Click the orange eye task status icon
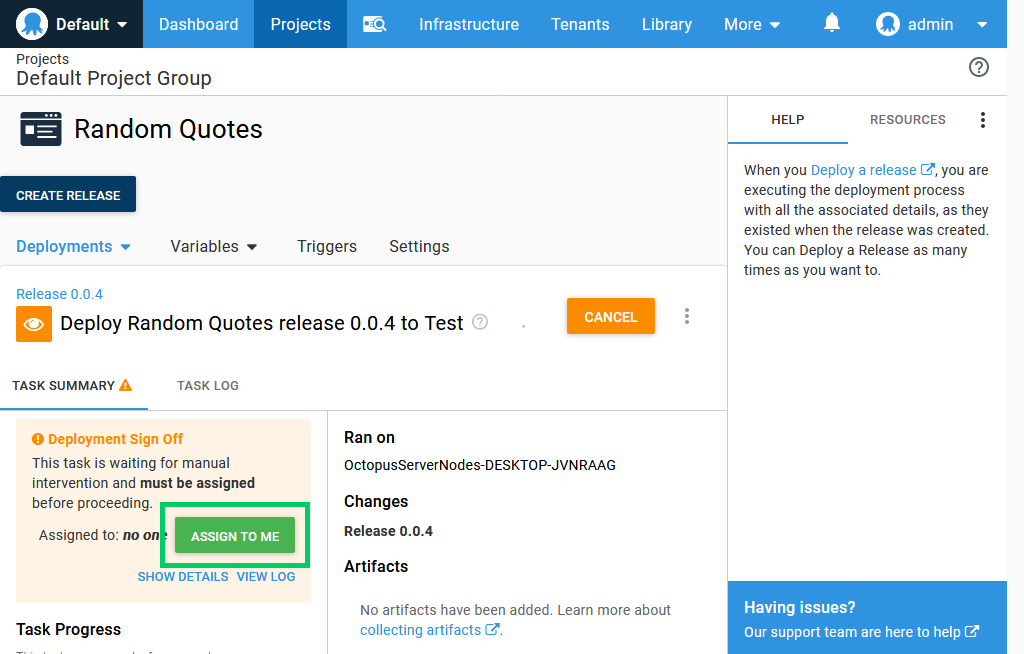 (x=34, y=324)
